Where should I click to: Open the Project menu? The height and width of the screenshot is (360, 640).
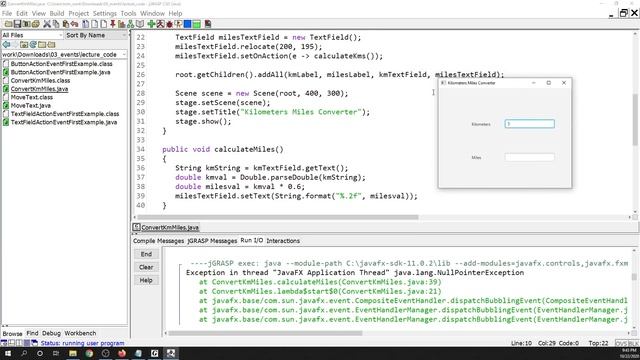point(78,13)
